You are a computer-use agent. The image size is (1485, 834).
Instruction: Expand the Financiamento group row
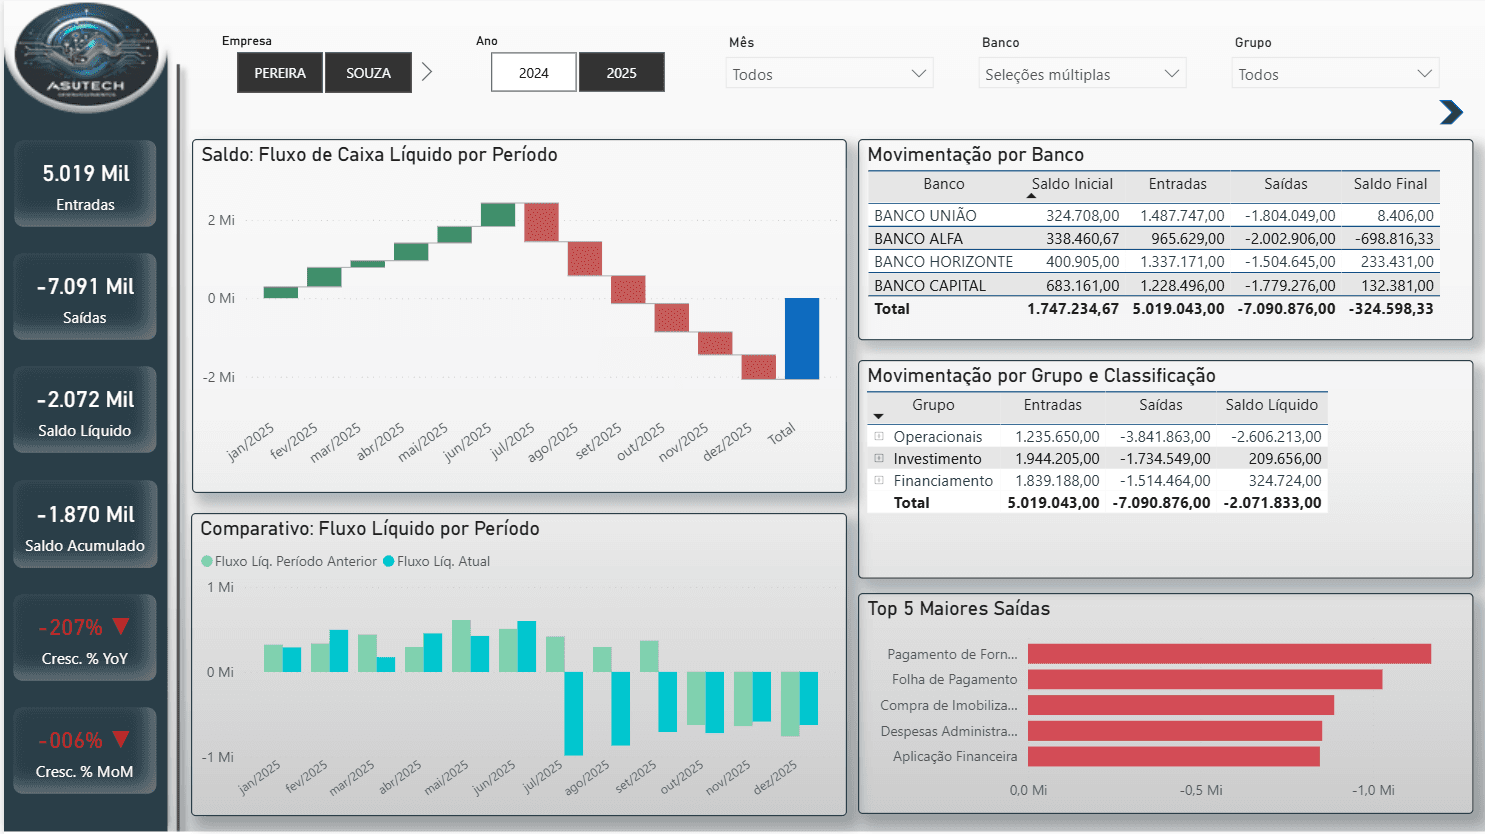tap(879, 480)
